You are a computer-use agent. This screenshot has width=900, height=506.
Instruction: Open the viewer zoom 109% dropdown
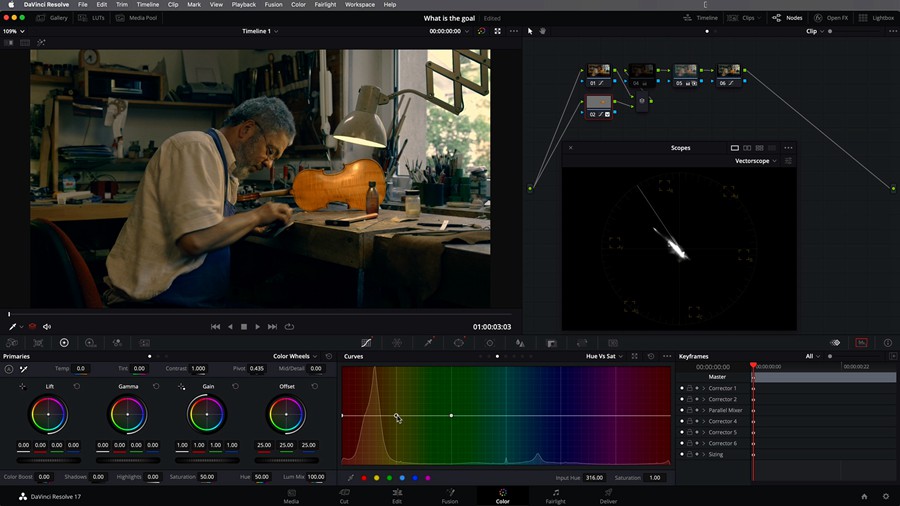coord(14,31)
